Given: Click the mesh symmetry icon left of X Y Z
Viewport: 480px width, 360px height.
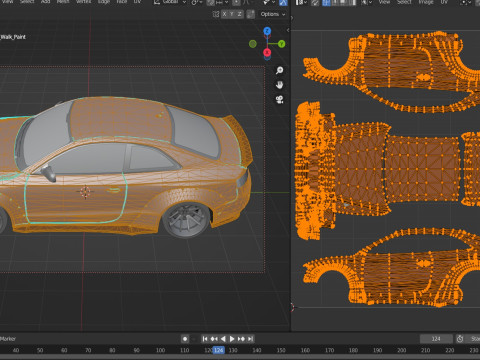Looking at the screenshot, I should pos(216,14).
